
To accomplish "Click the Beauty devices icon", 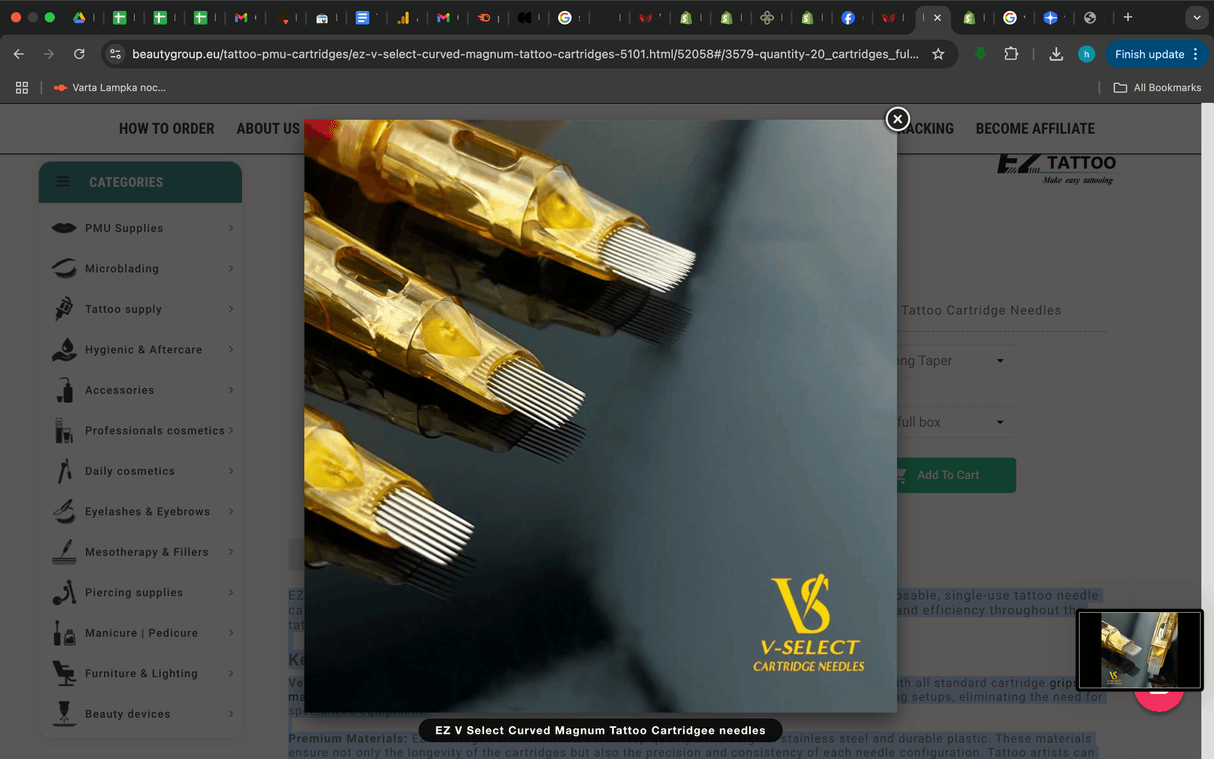I will coord(62,713).
